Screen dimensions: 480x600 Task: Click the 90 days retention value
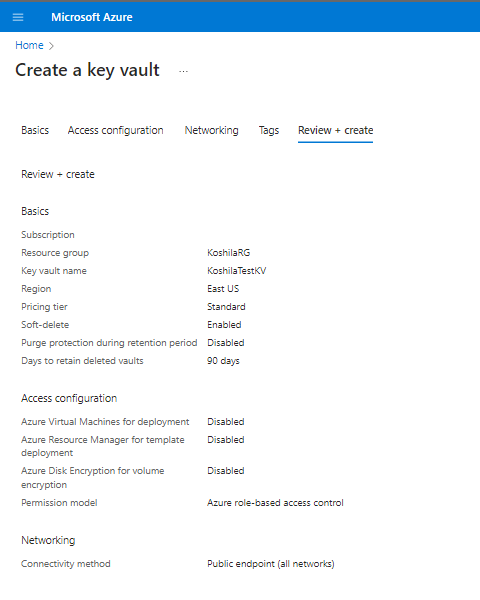(223, 361)
